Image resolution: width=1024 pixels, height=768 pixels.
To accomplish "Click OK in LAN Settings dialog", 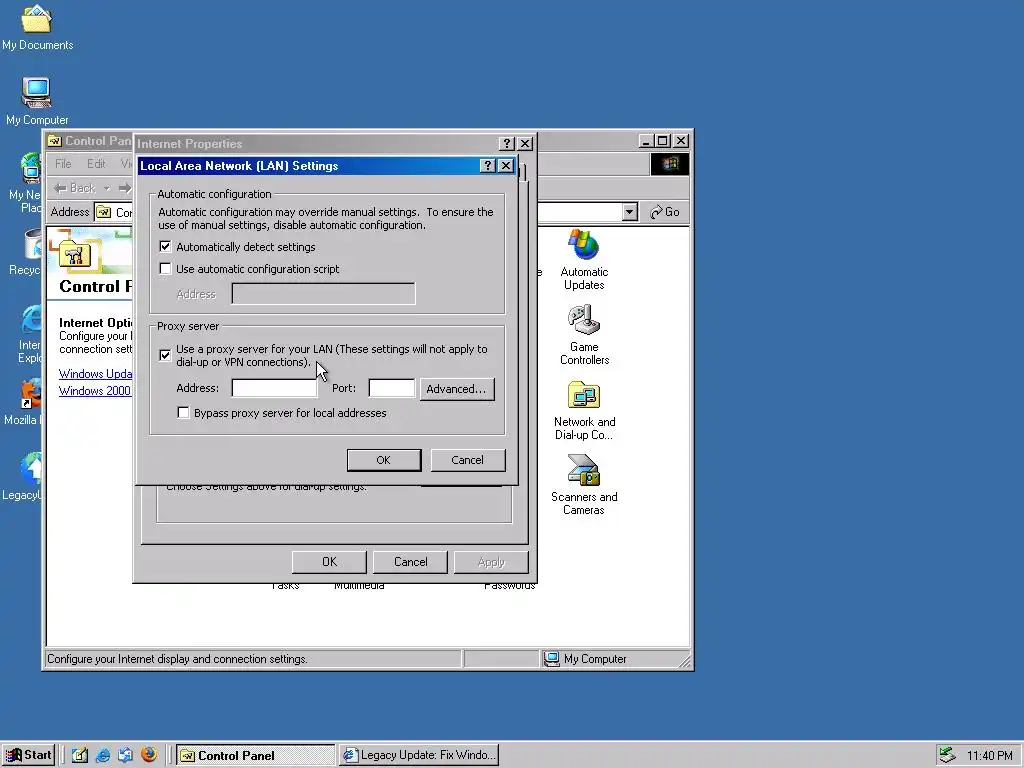I will 384,460.
